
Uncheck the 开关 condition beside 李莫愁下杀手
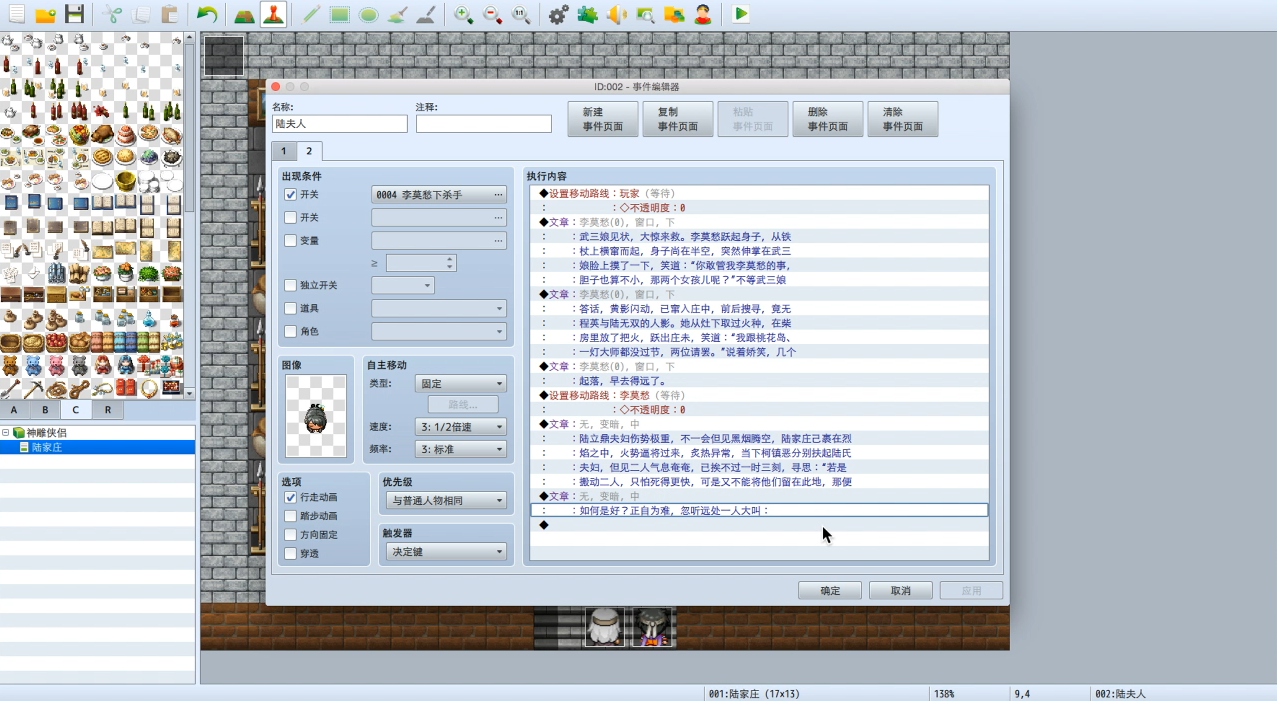[291, 195]
